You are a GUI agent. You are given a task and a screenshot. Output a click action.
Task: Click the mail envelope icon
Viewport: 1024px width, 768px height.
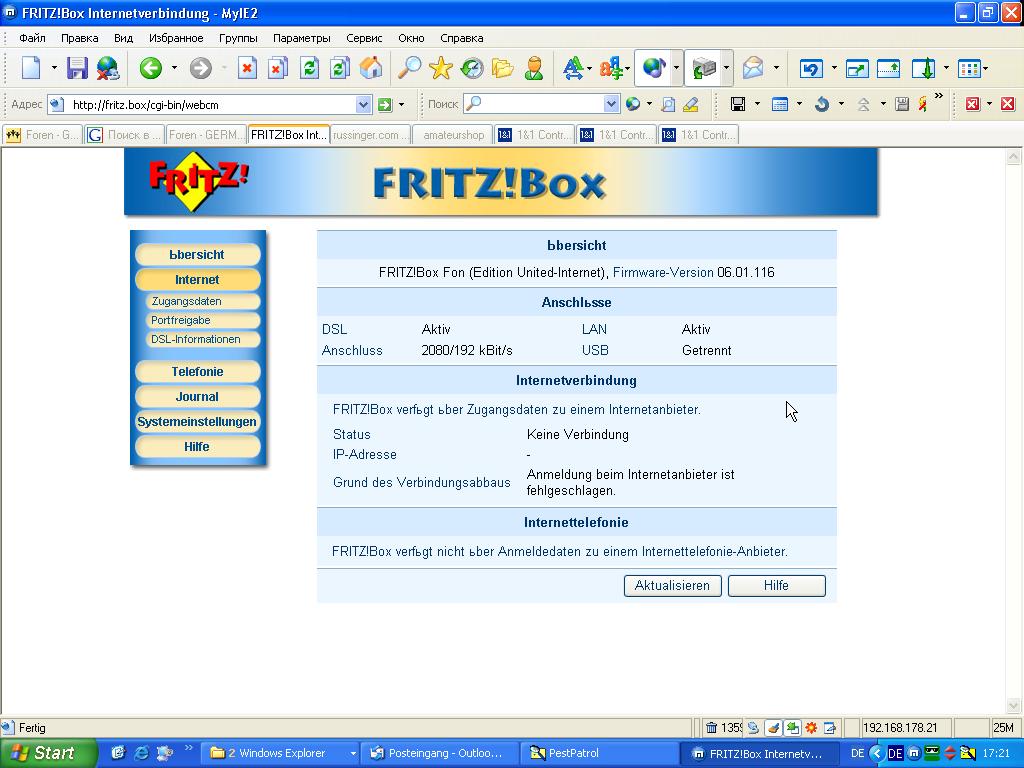click(753, 67)
